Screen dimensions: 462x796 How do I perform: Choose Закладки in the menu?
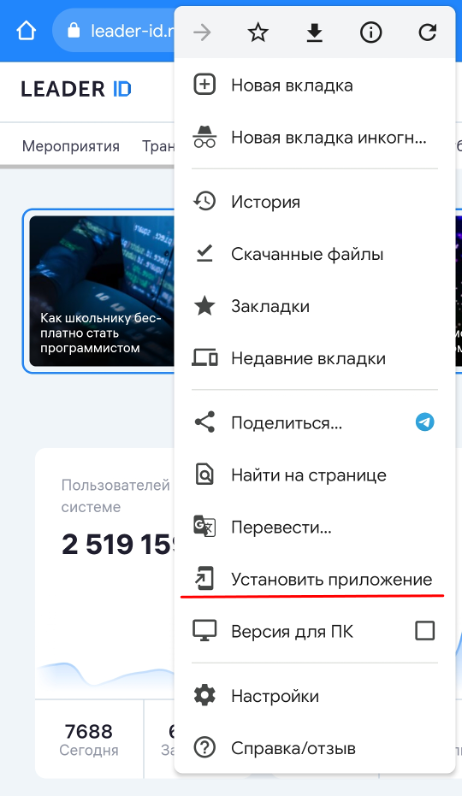315,306
